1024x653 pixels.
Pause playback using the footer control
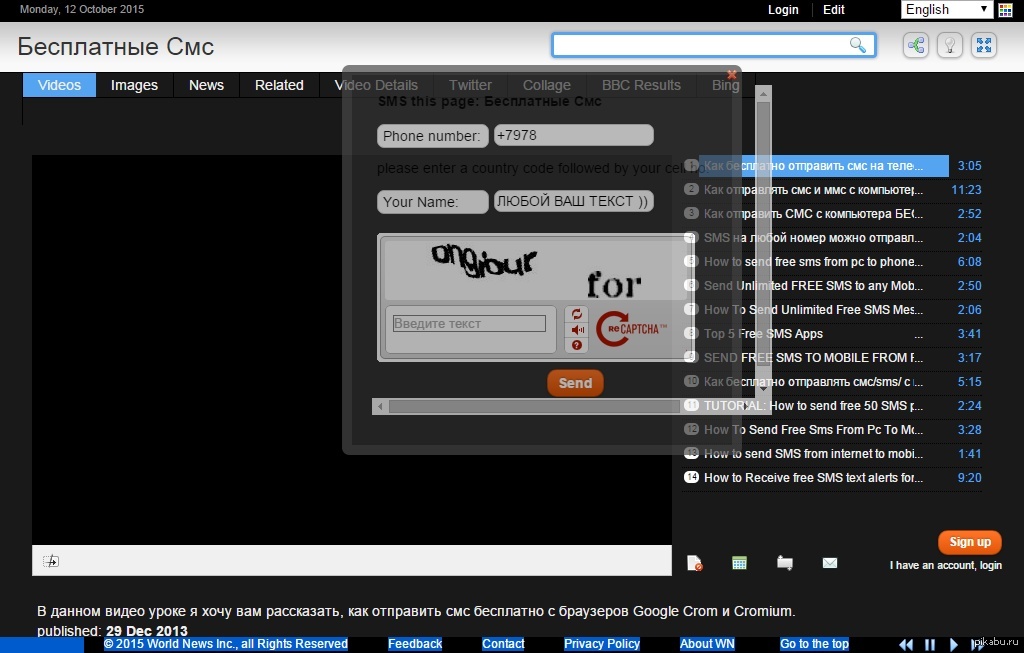(x=930, y=645)
